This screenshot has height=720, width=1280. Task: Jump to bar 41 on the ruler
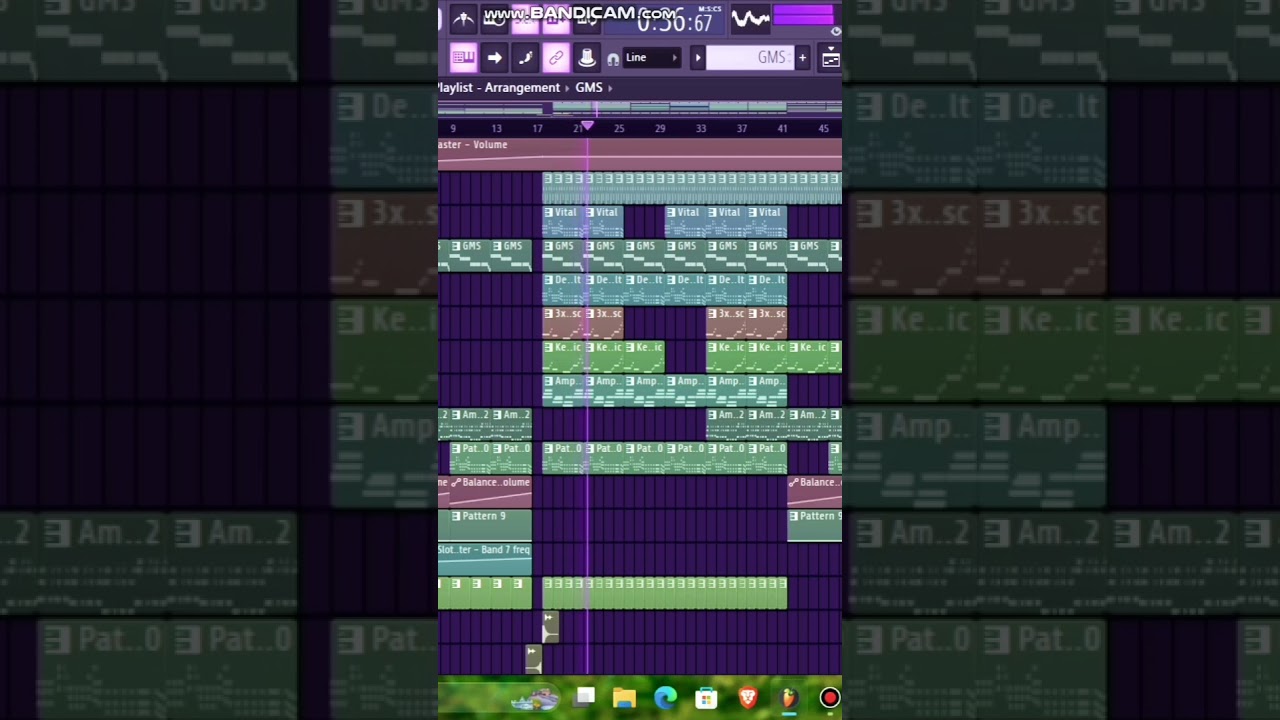(782, 128)
